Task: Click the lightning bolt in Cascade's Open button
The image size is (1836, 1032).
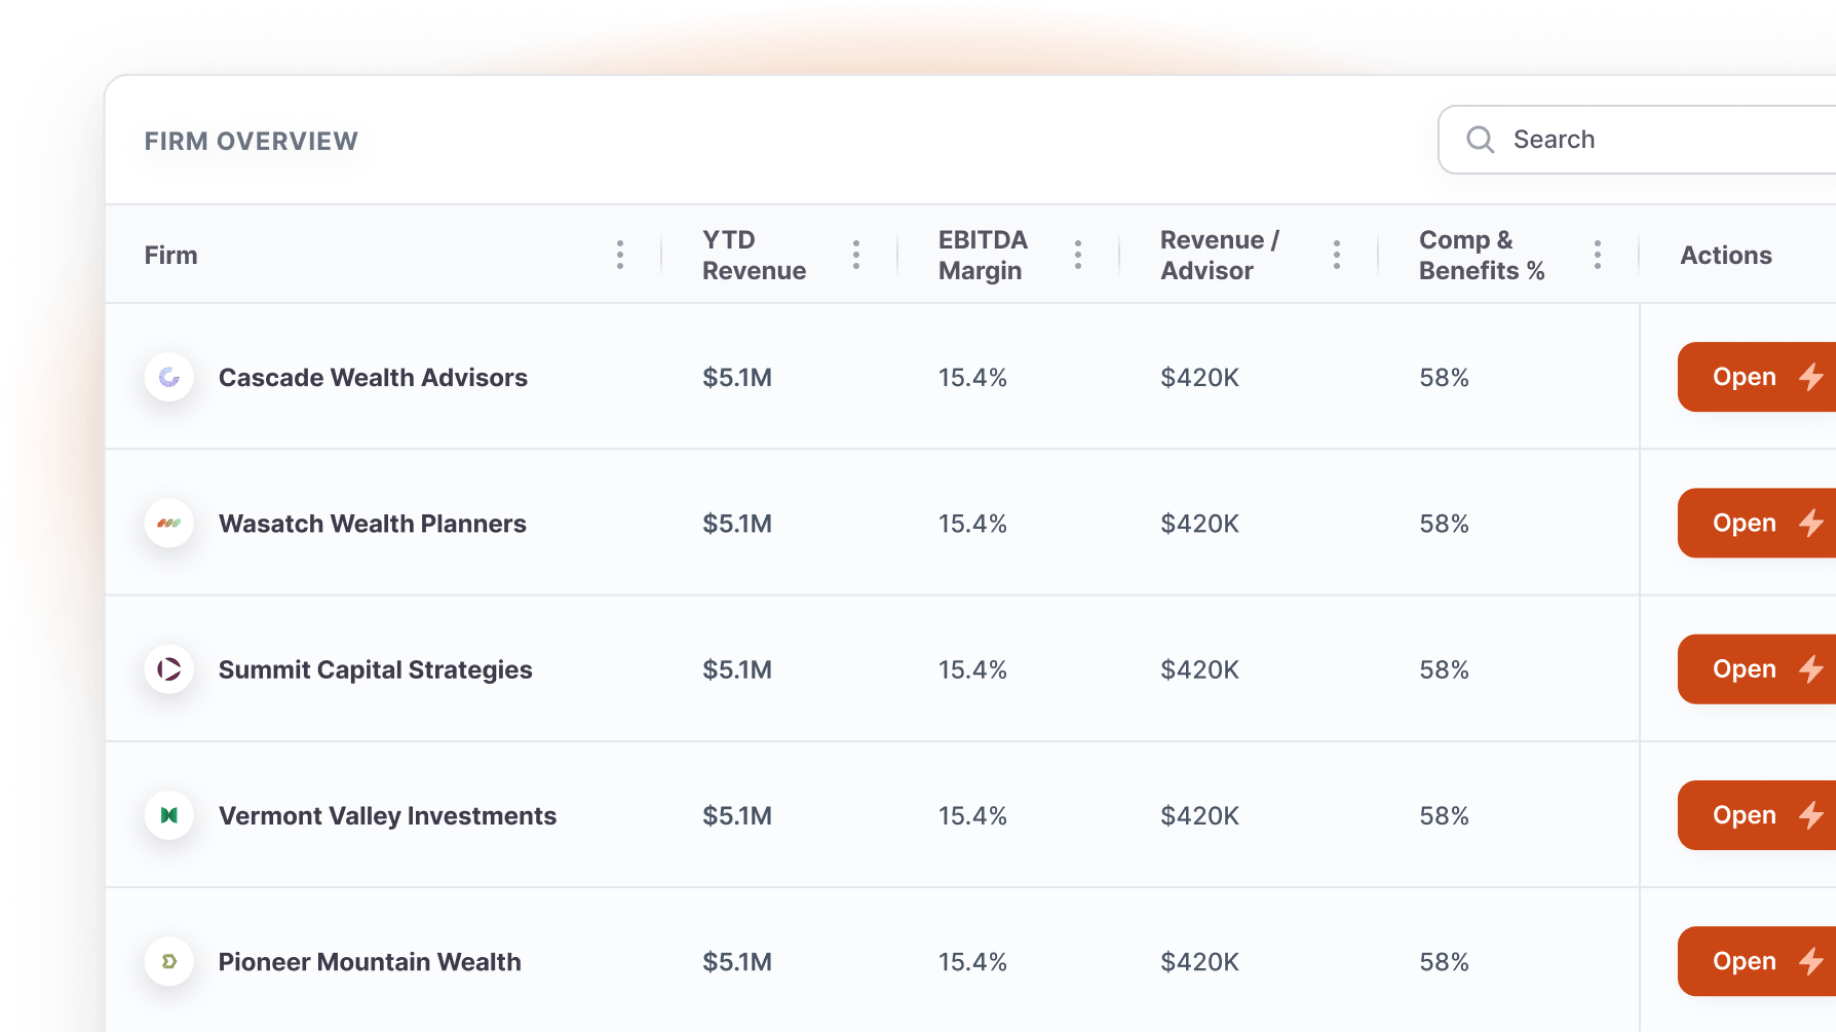Action: click(1811, 377)
